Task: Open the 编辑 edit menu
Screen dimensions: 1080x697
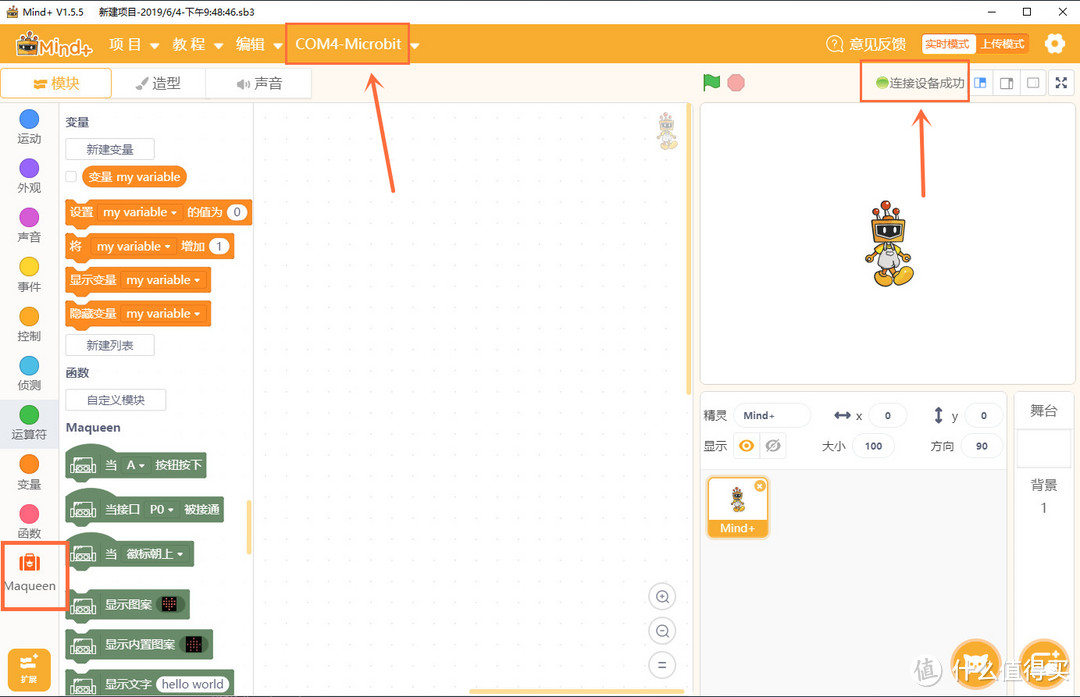Action: tap(259, 45)
